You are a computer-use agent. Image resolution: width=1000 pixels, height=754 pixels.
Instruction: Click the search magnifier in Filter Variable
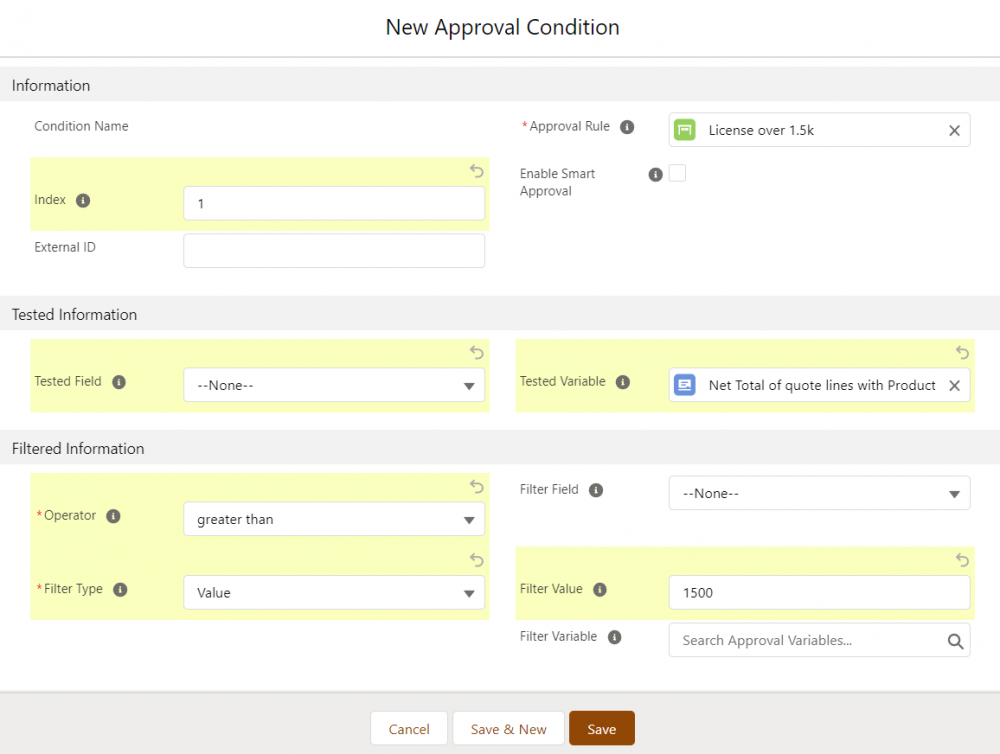click(955, 641)
